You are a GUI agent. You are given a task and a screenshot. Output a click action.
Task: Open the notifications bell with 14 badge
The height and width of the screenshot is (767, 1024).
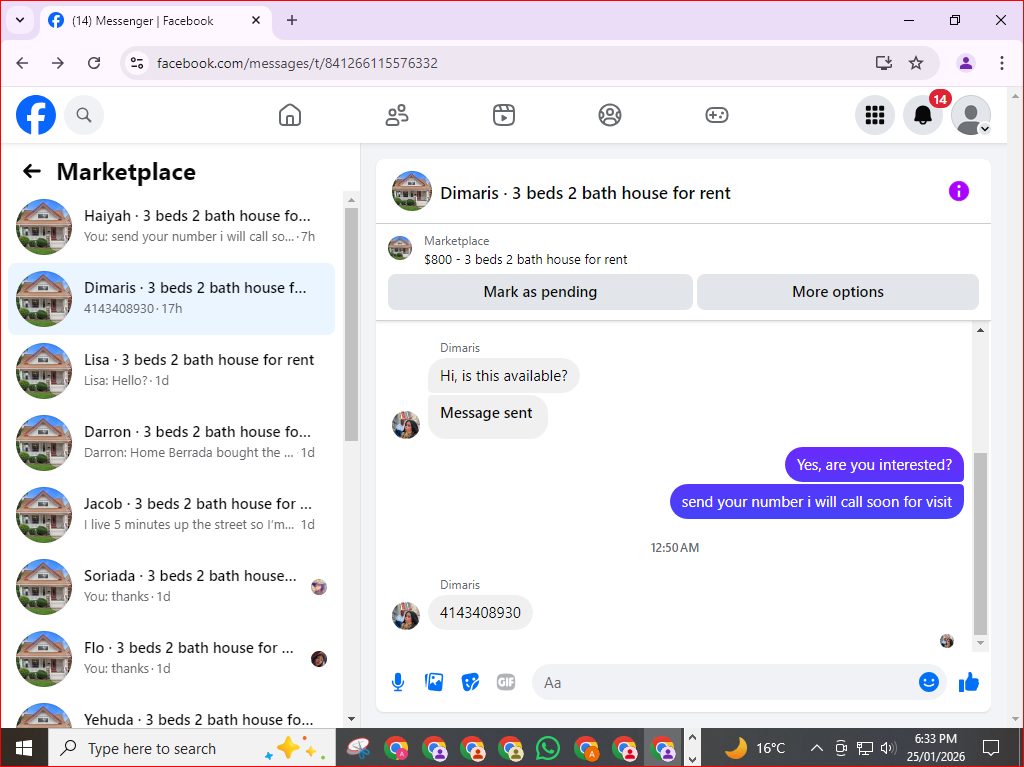point(923,115)
